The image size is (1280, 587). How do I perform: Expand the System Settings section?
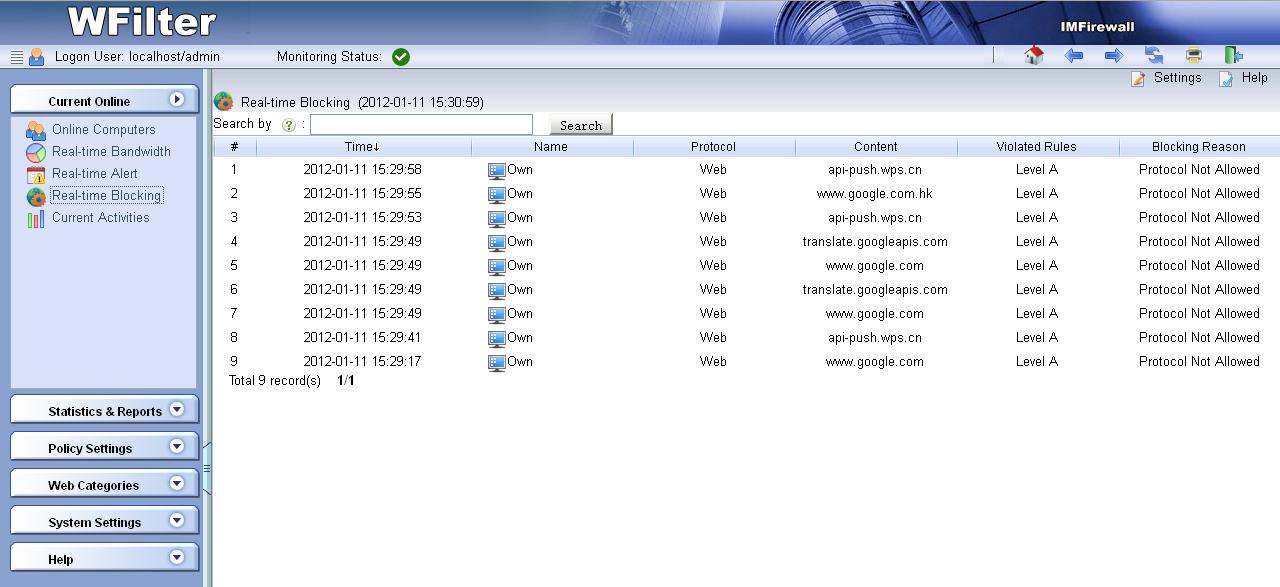[x=177, y=521]
